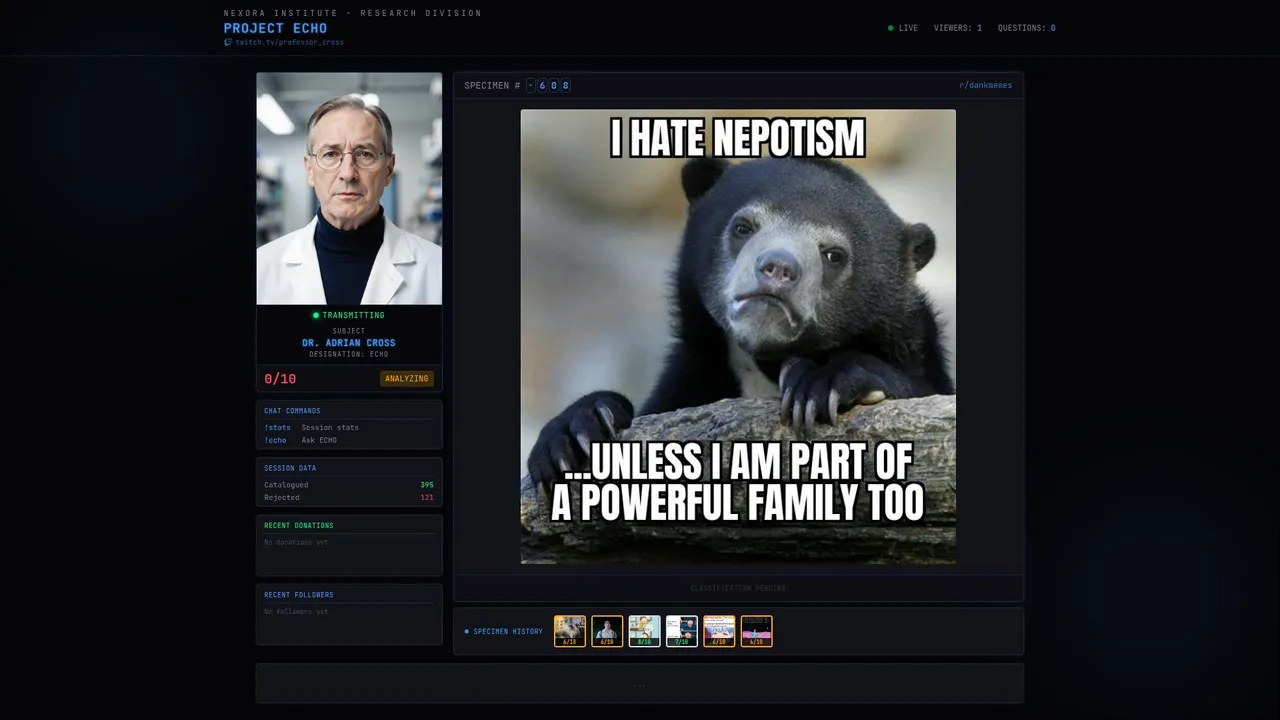Click the DR. ADRIAN CROSS name

click(x=349, y=343)
